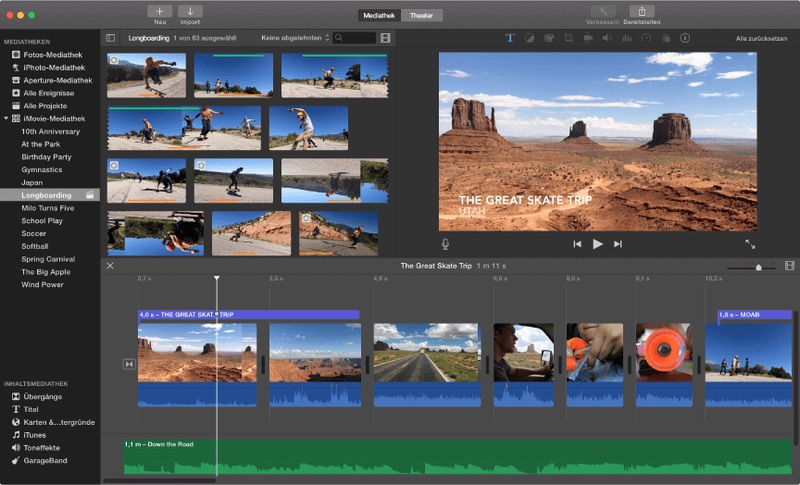
Task: Toggle fullscreen viewer playback arrows
Action: tap(749, 244)
